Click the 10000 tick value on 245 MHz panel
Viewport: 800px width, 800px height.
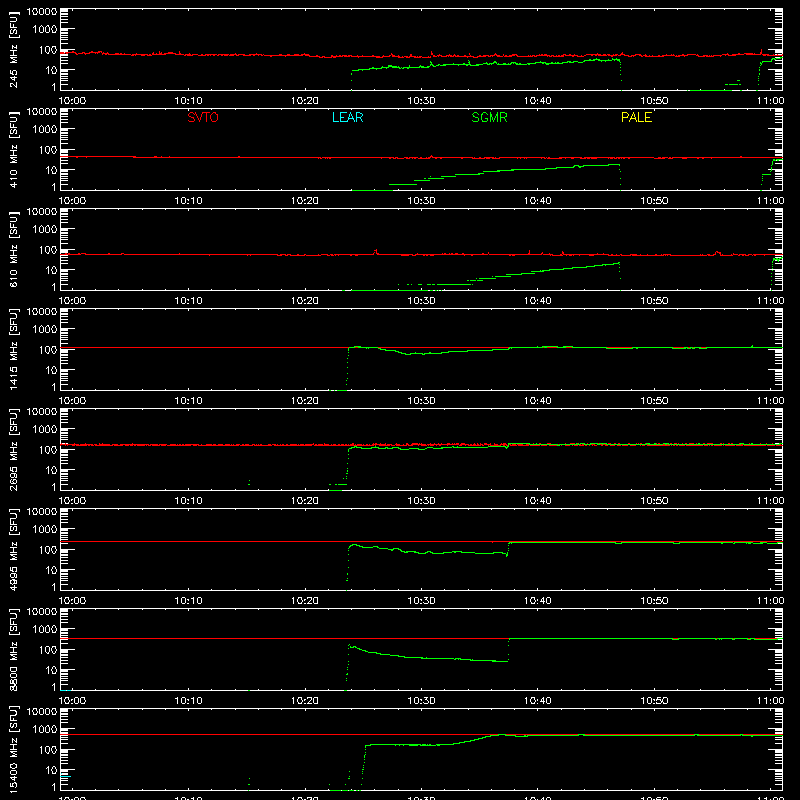[x=42, y=12]
